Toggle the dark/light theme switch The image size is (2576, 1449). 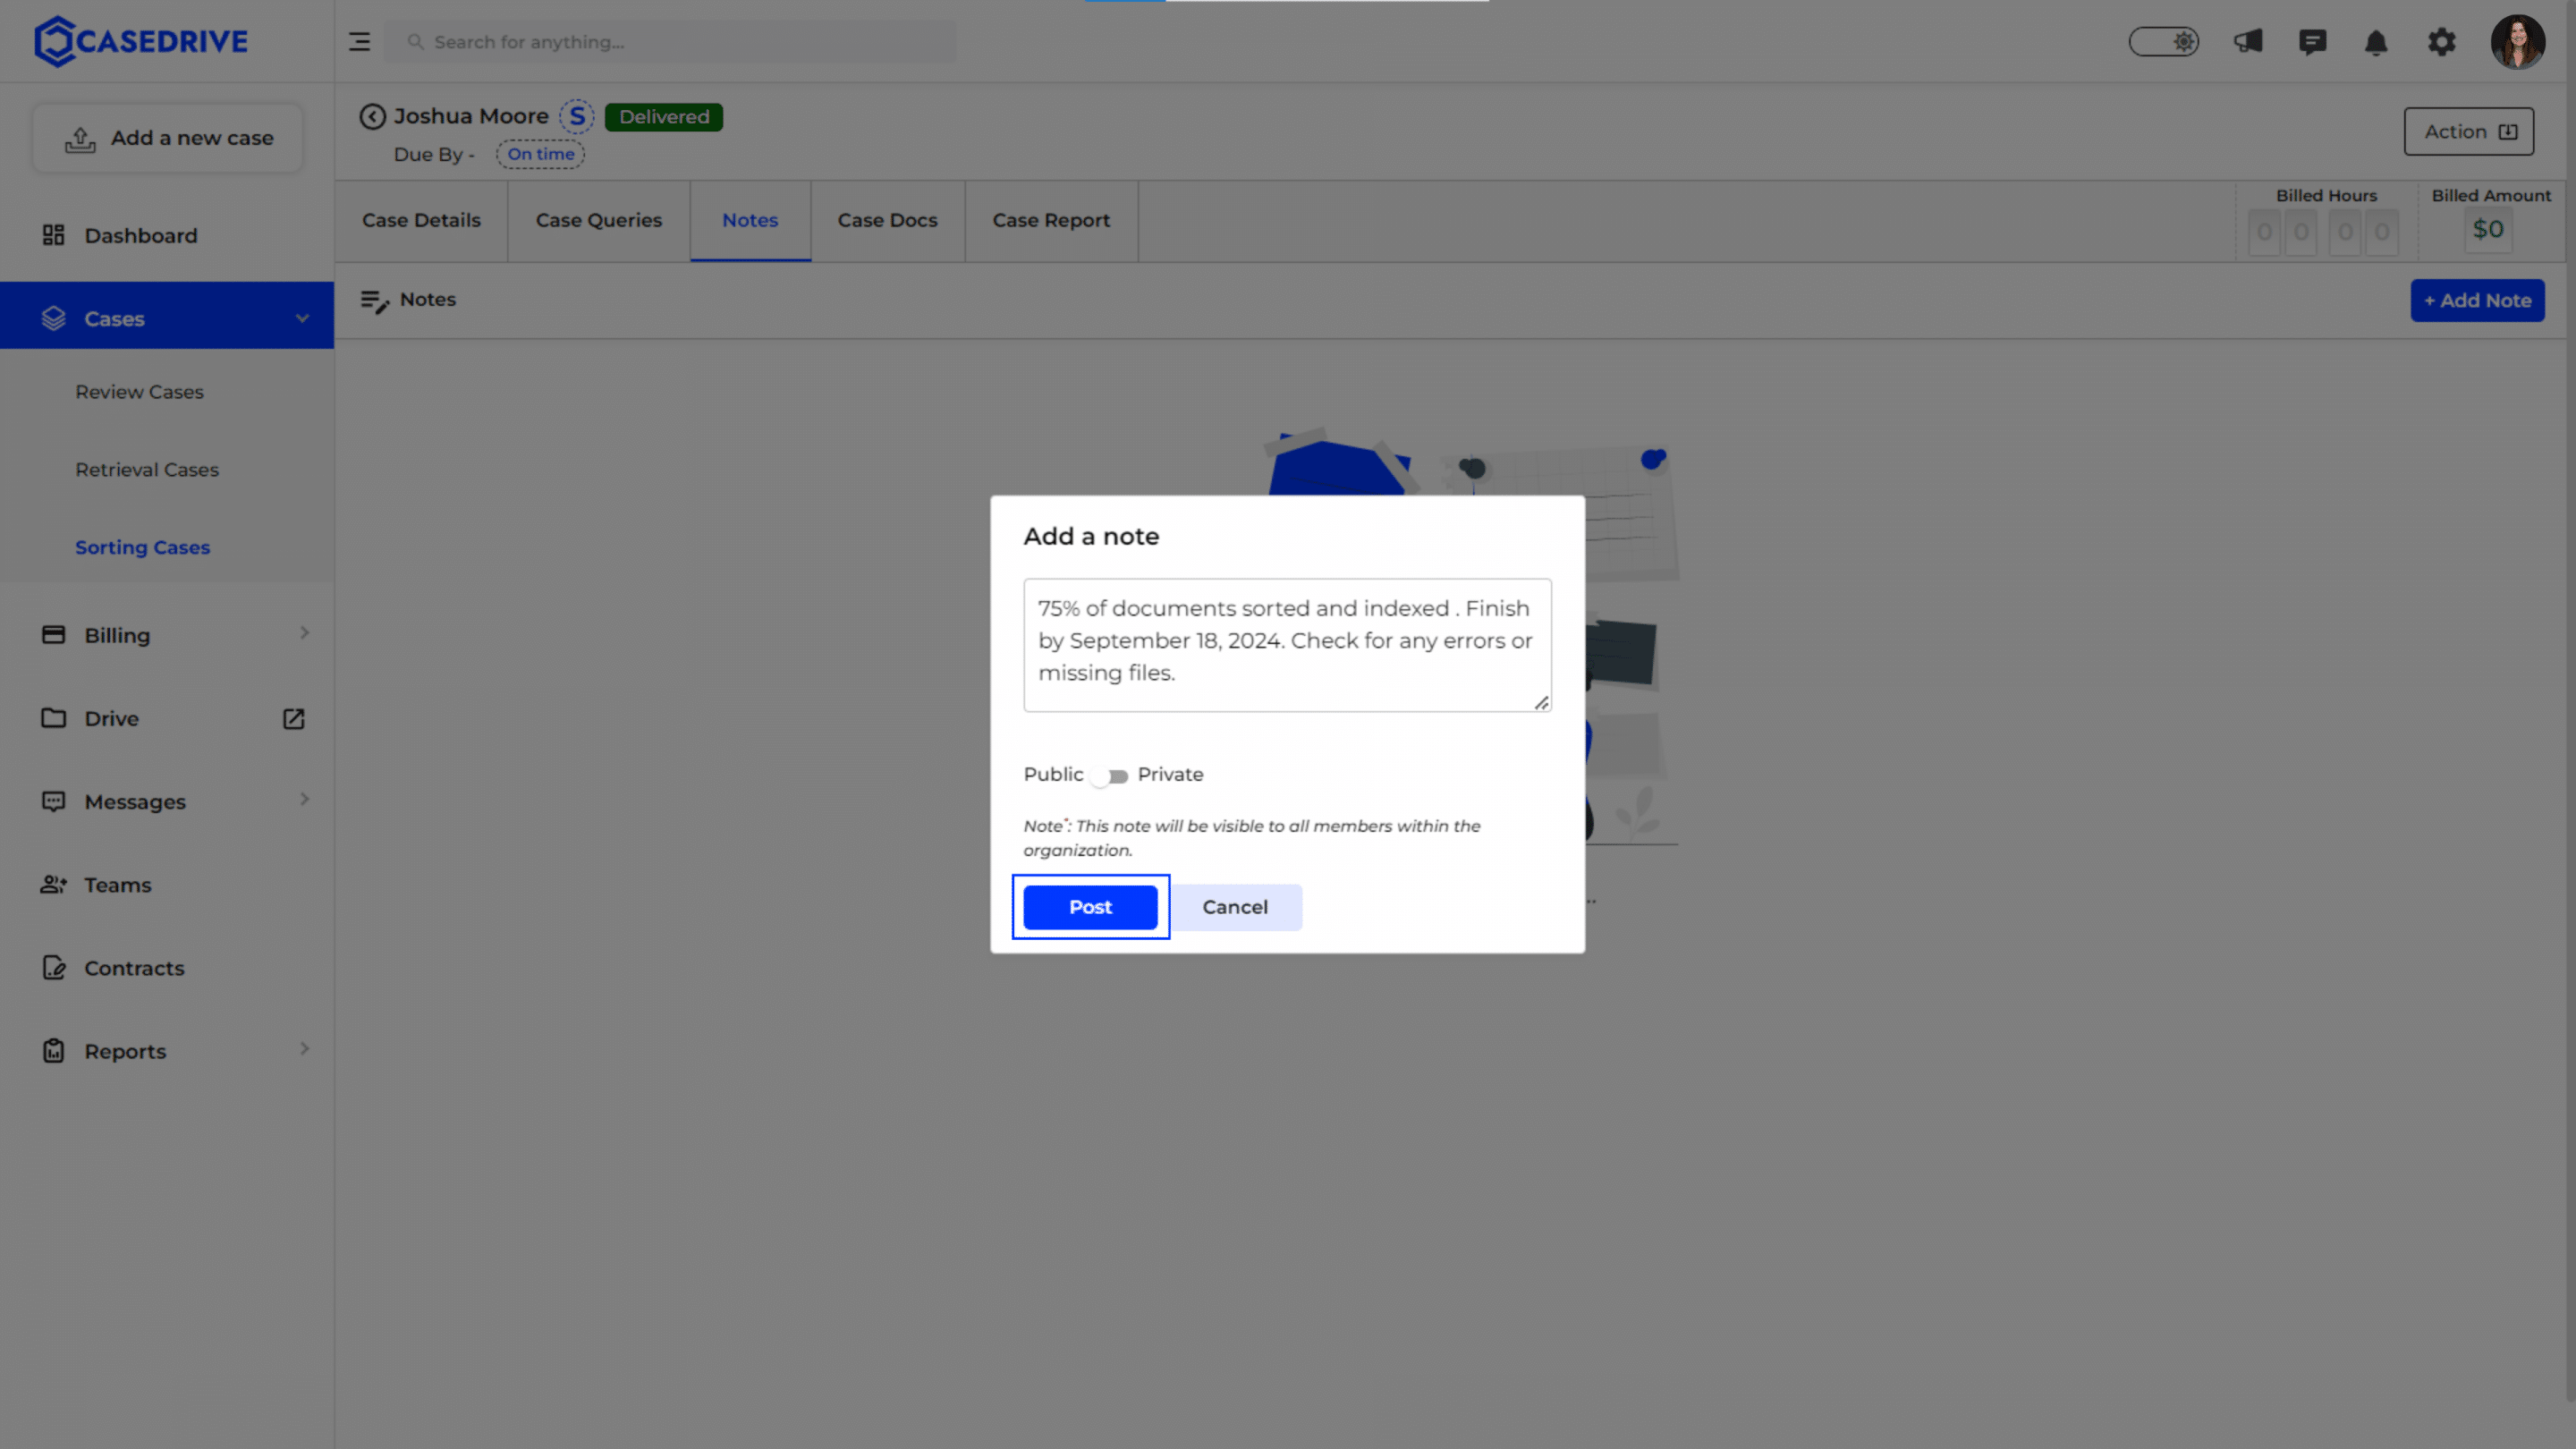click(2164, 42)
